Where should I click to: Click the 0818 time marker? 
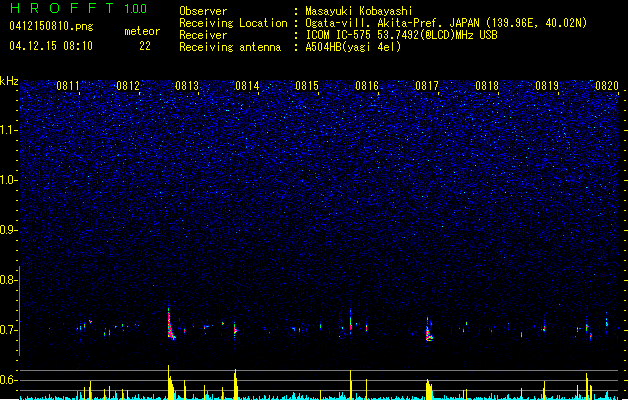pos(487,86)
